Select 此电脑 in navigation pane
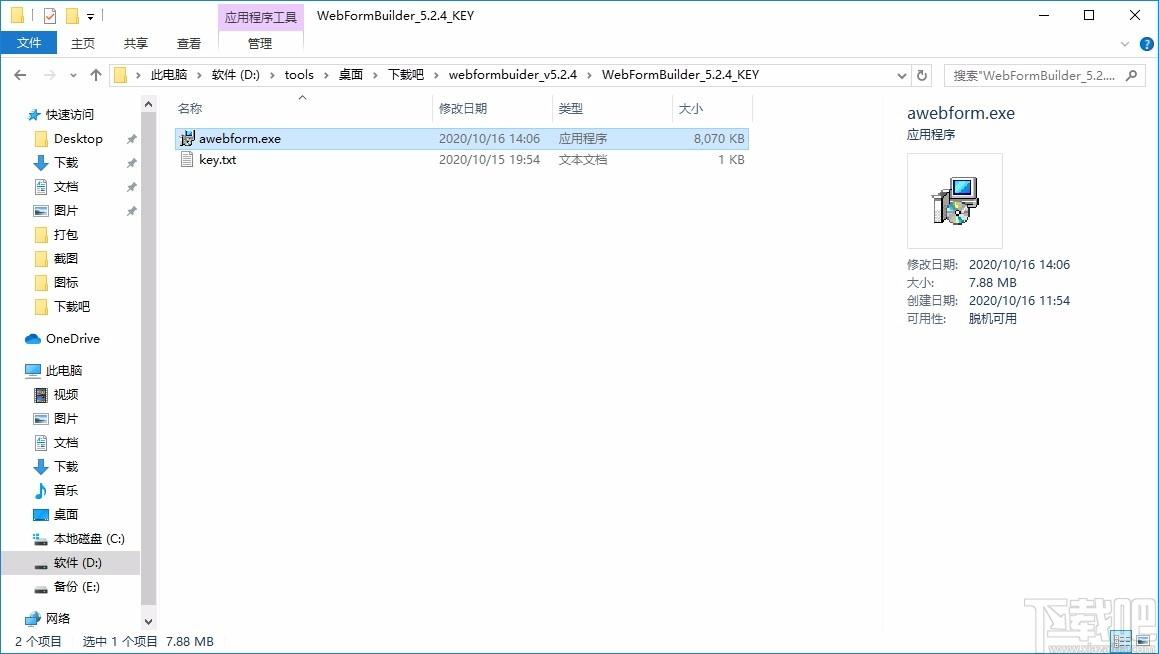 (64, 370)
